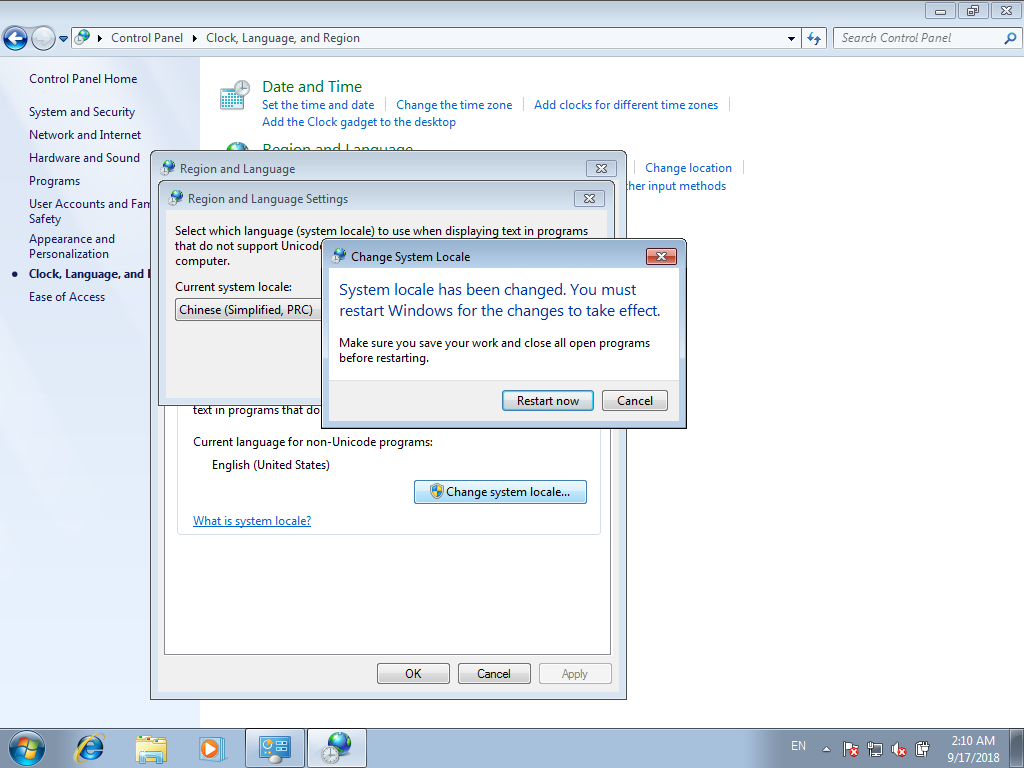Screen dimensions: 1024x768
Task: Open Appearance and Personalization category
Action: [72, 246]
